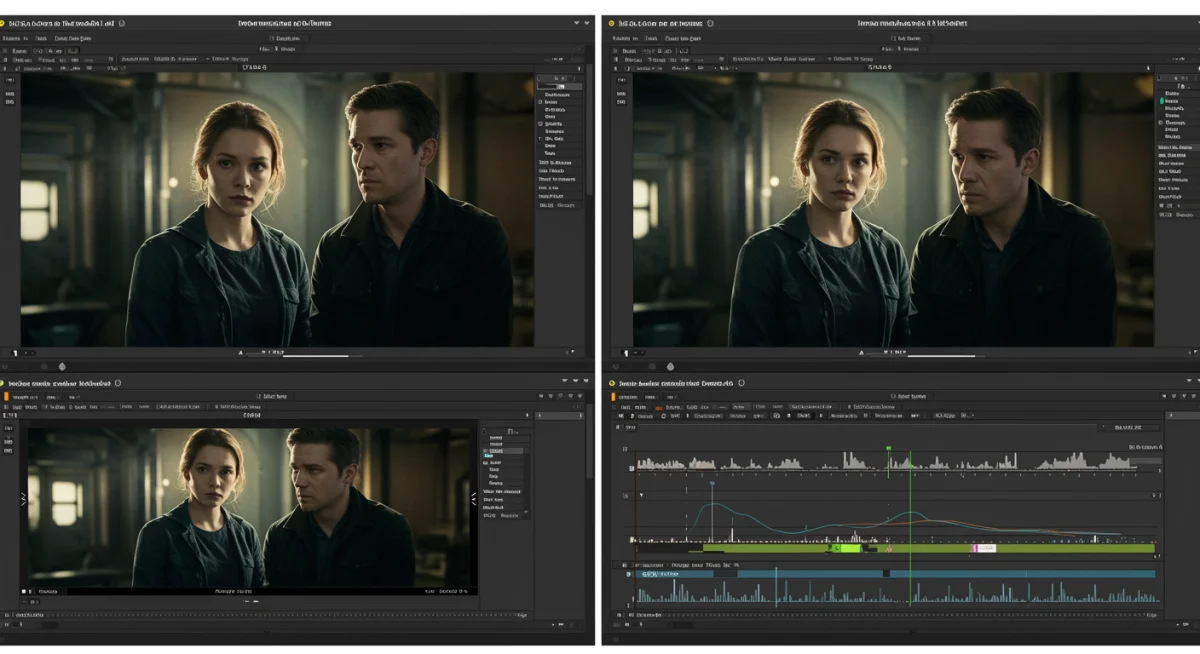The width and height of the screenshot is (1200, 654).
Task: Click the help icon next to the timeline panel title
Action: pyautogui.click(x=739, y=385)
